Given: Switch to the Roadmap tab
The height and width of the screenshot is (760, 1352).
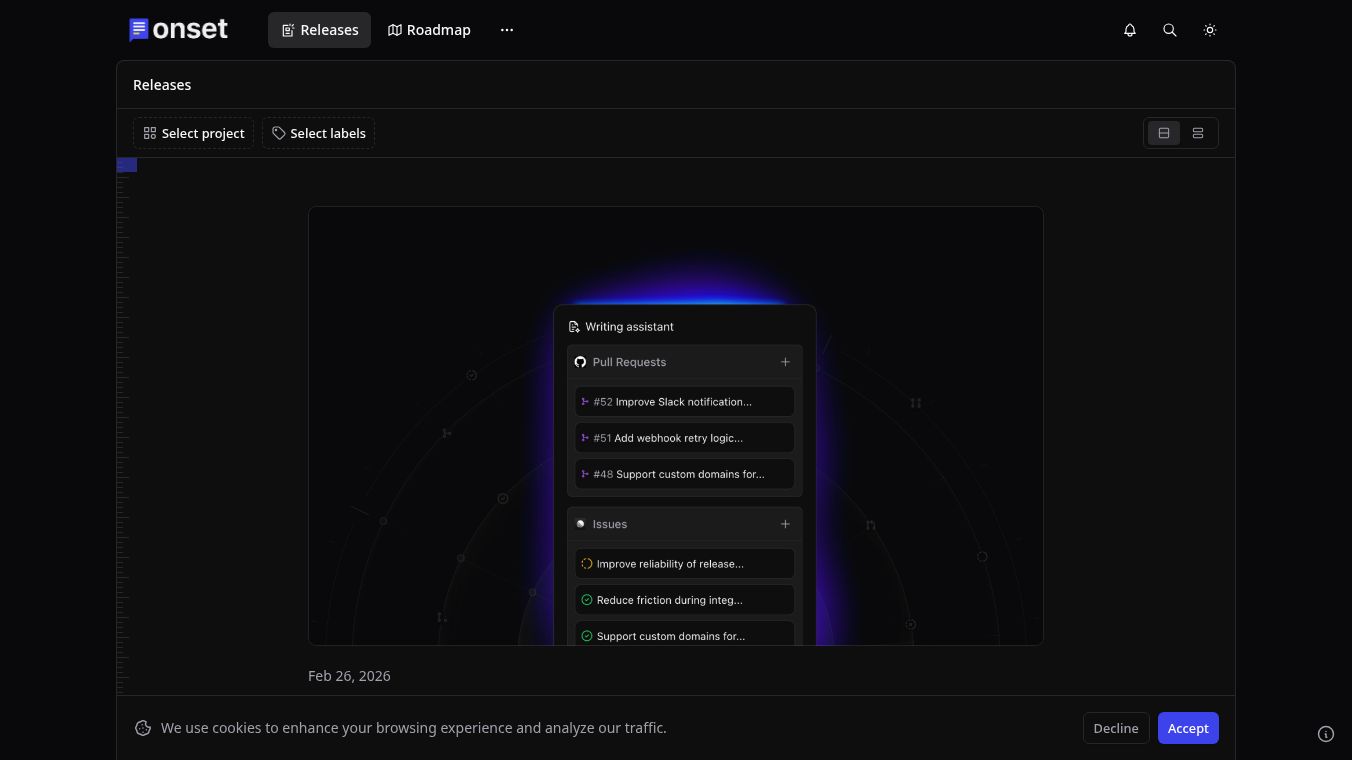Looking at the screenshot, I should click(x=429, y=30).
